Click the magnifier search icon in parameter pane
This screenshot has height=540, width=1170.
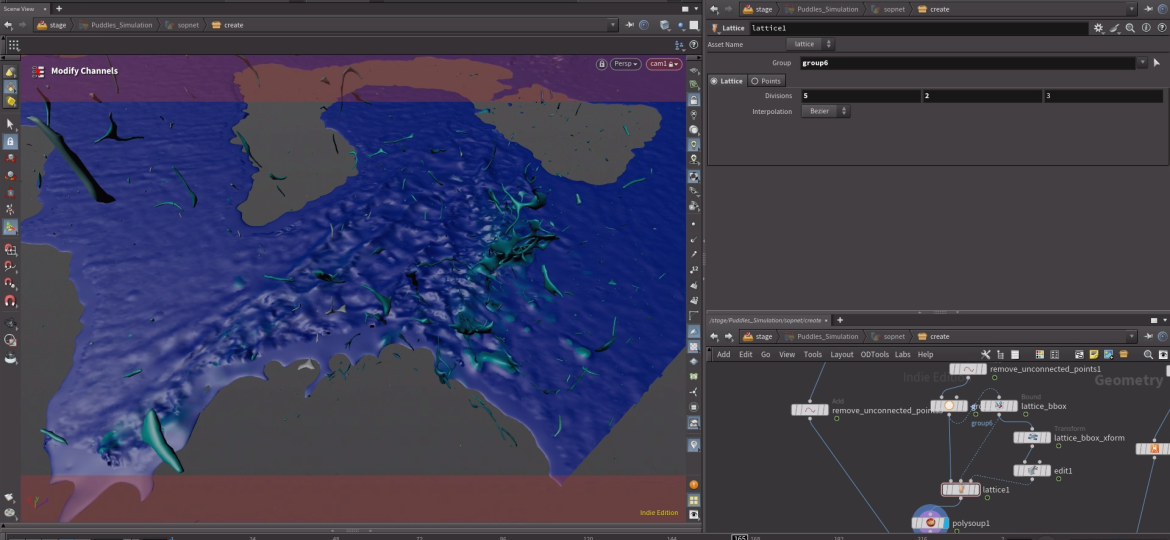point(1130,28)
